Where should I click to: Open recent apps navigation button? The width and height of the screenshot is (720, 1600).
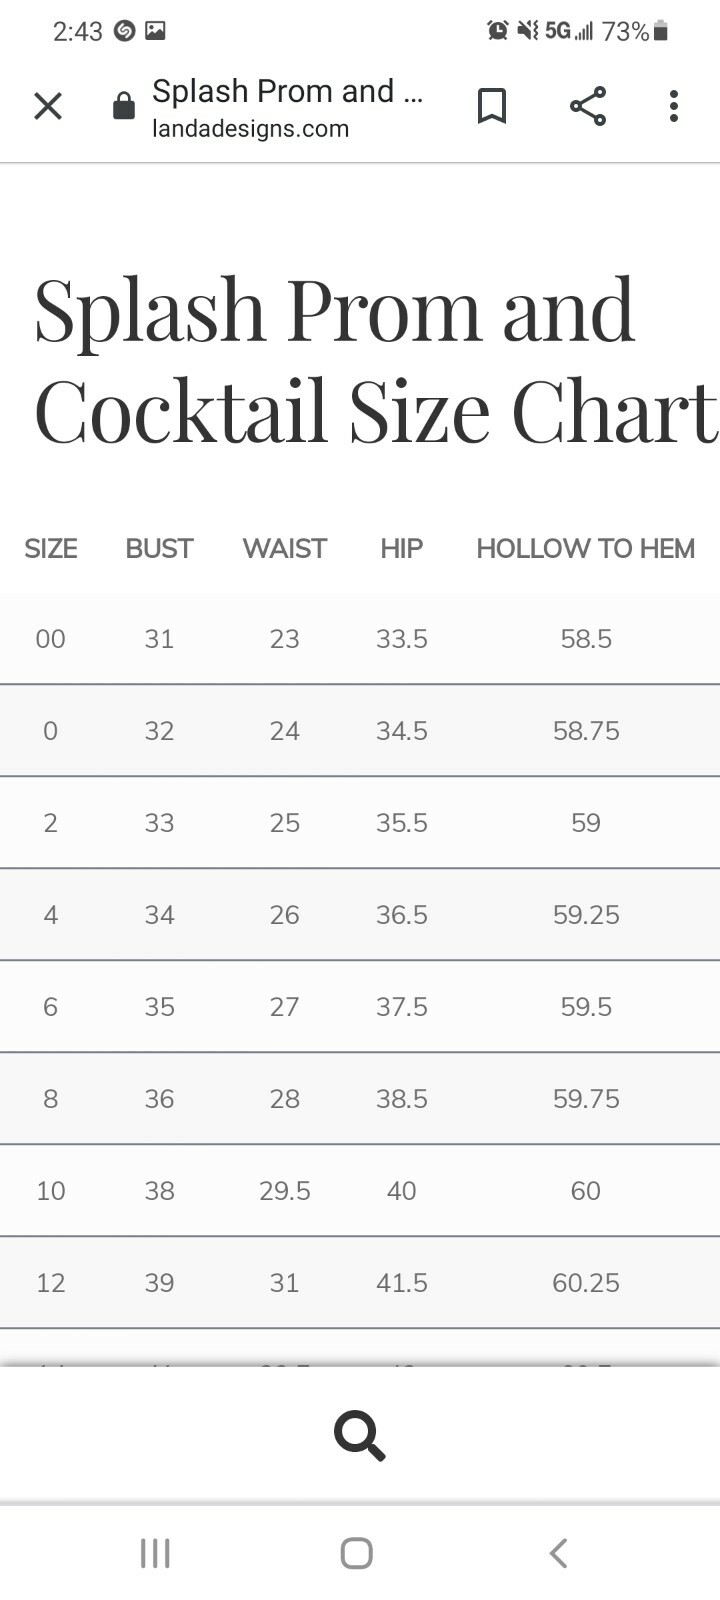click(x=155, y=1553)
